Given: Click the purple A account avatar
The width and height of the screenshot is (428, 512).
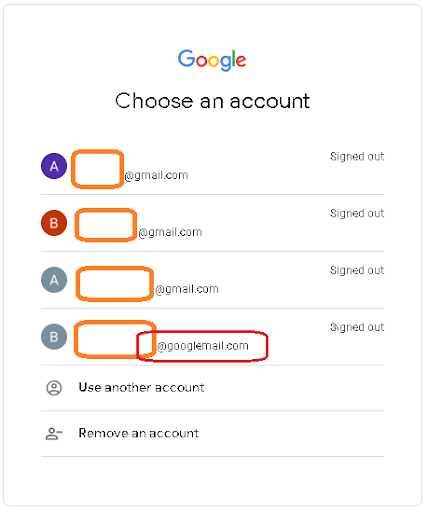Looking at the screenshot, I should click(x=54, y=166).
